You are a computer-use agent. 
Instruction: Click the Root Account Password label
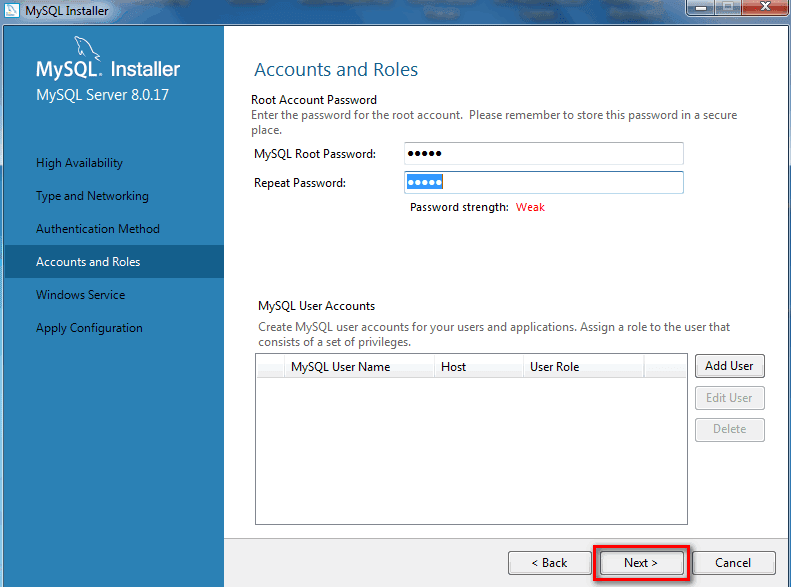click(x=314, y=100)
